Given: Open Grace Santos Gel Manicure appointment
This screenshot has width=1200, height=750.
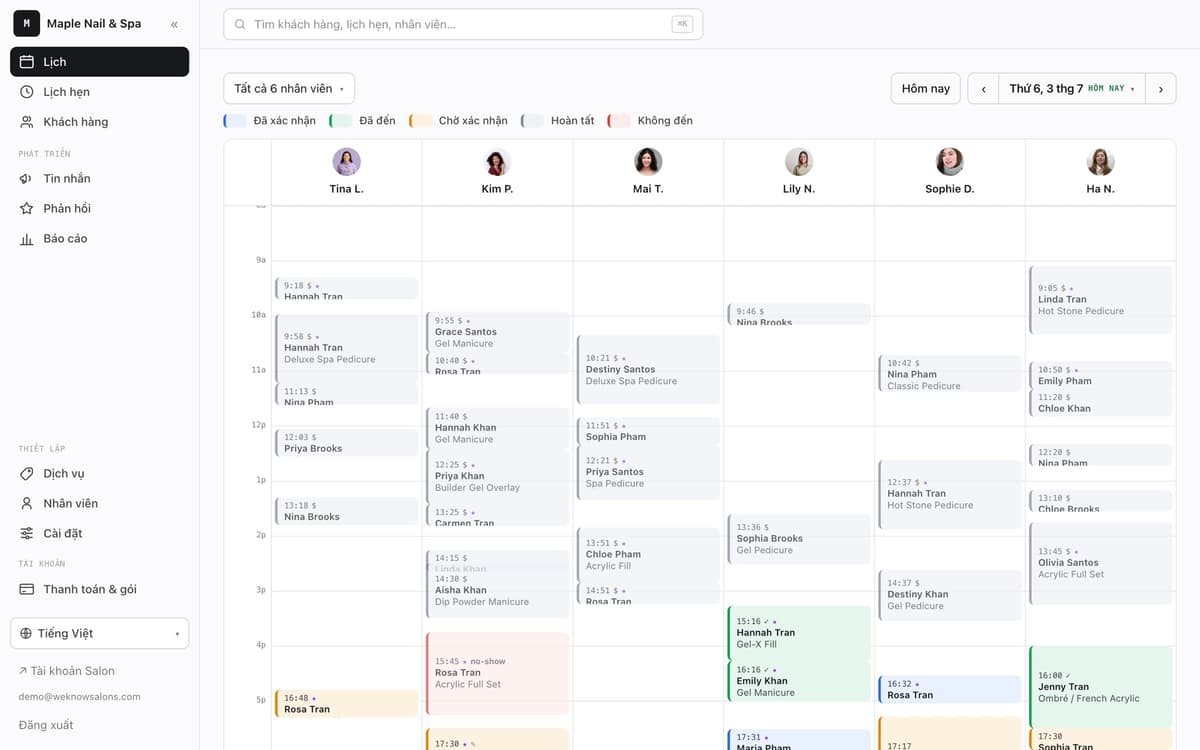Looking at the screenshot, I should click(497, 331).
